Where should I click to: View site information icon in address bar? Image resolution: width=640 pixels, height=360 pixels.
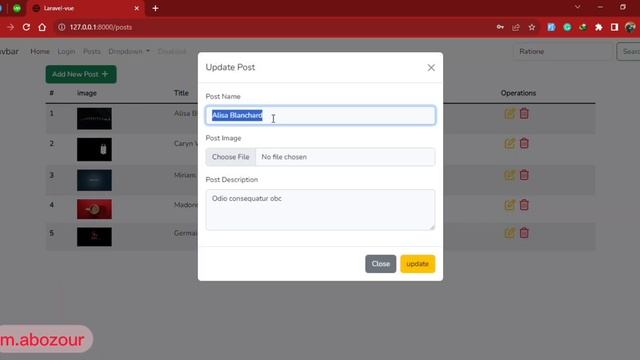point(62,27)
